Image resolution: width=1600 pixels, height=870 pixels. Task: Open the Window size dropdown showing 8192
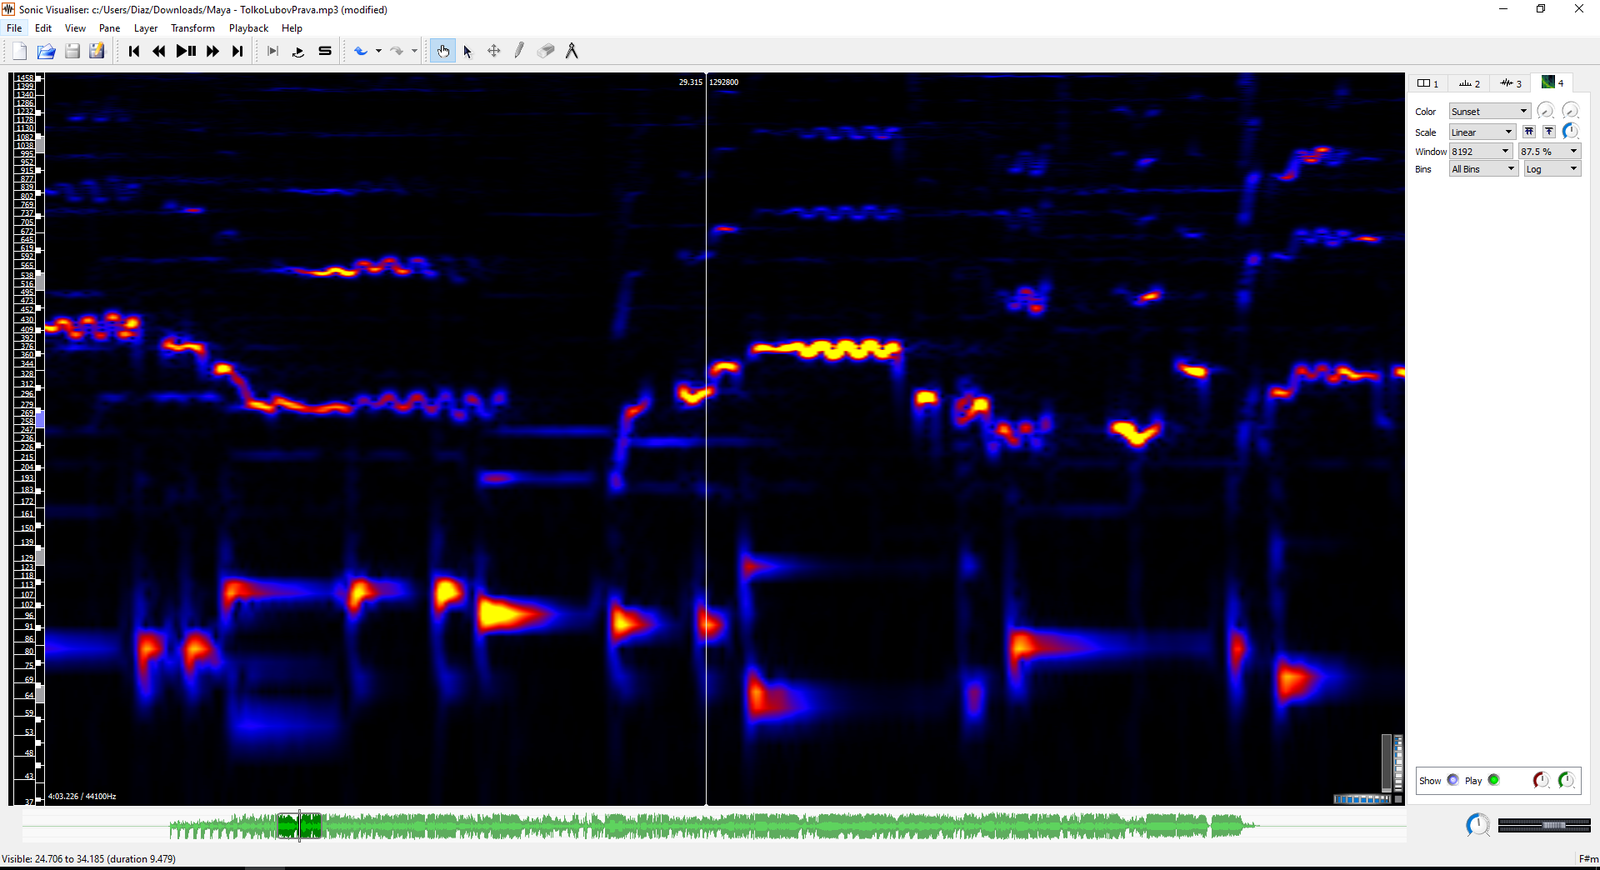point(1480,151)
